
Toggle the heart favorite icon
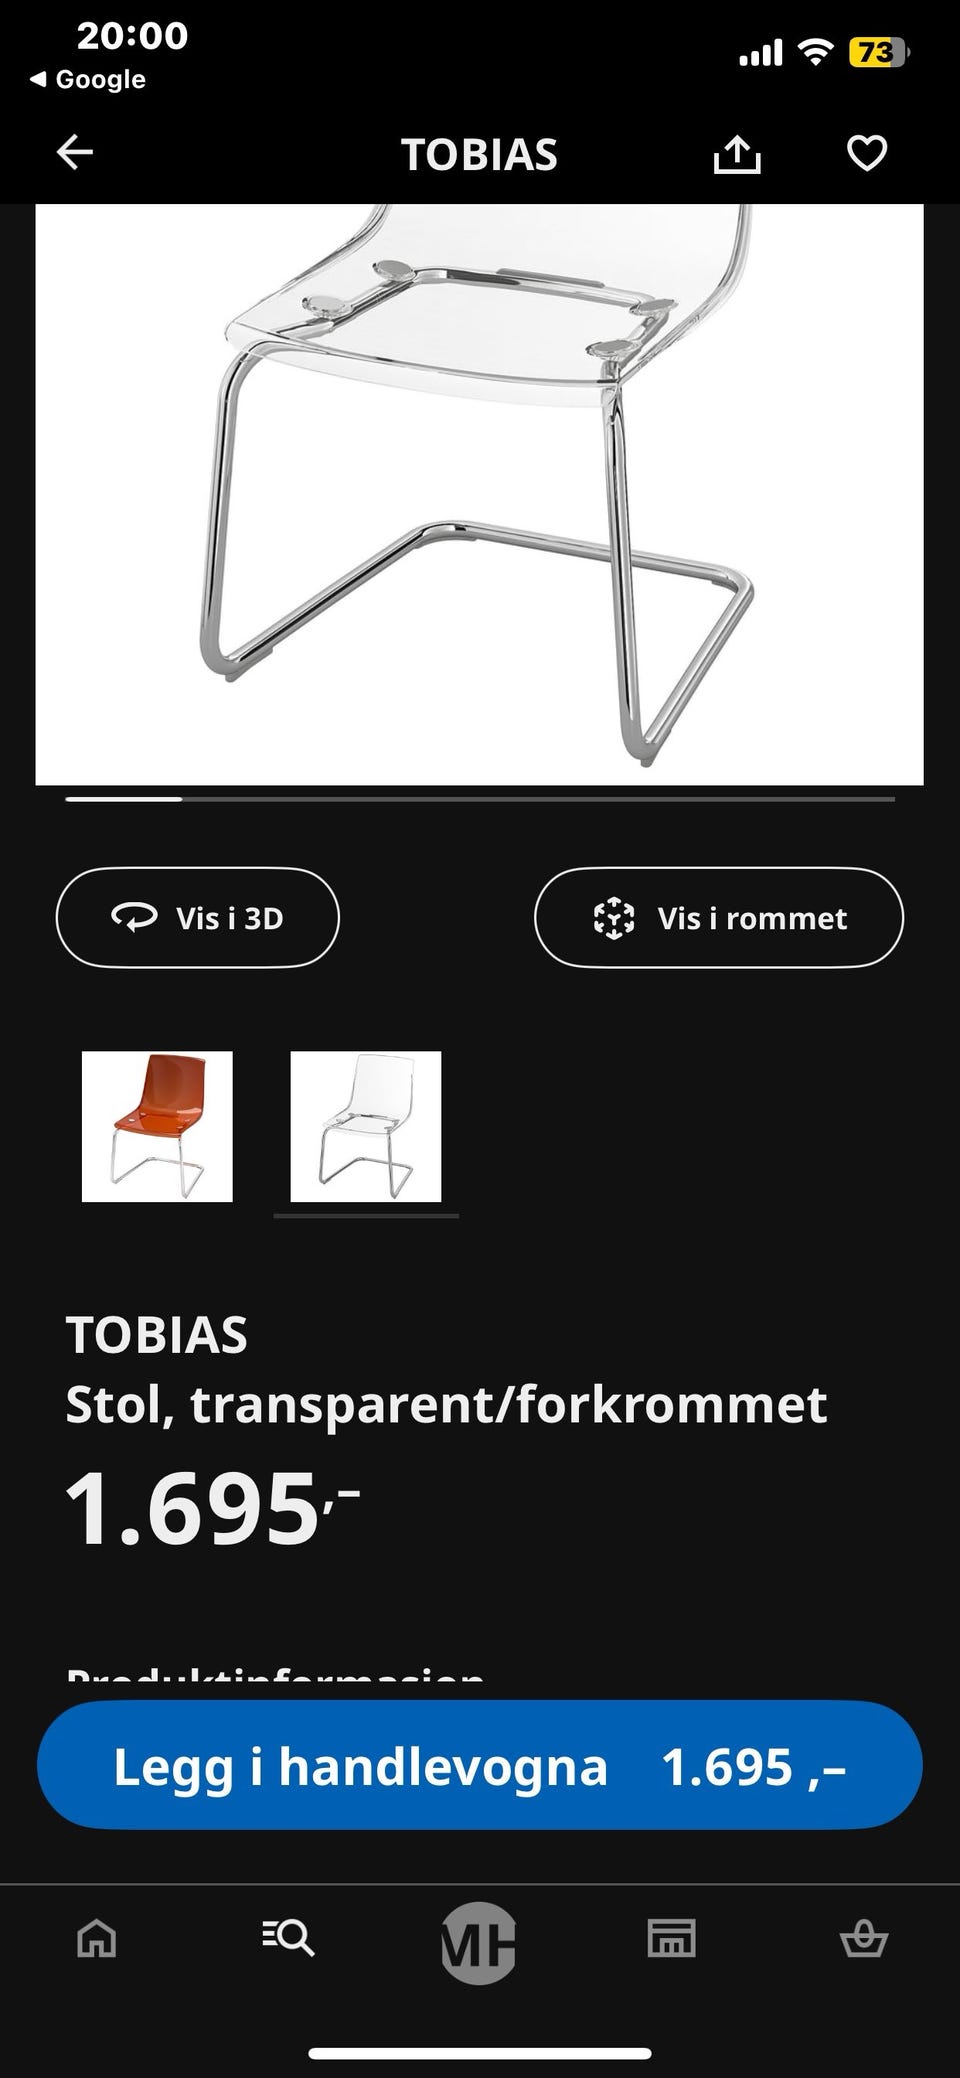[867, 153]
